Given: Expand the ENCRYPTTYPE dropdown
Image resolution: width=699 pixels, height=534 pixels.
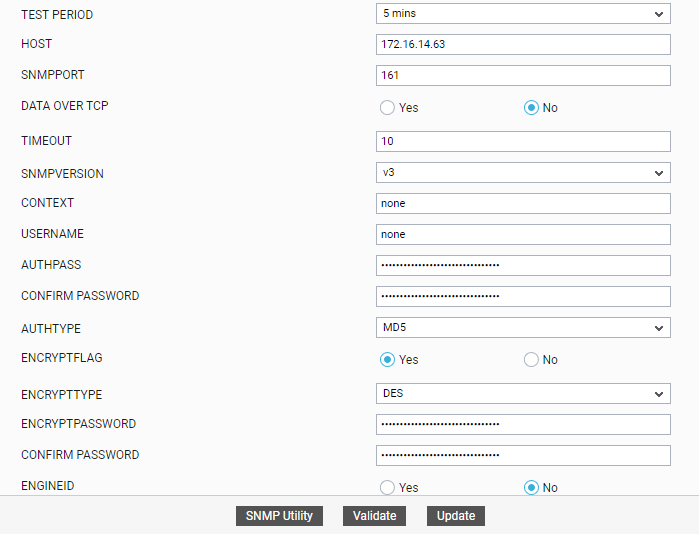Looking at the screenshot, I should pyautogui.click(x=523, y=394).
